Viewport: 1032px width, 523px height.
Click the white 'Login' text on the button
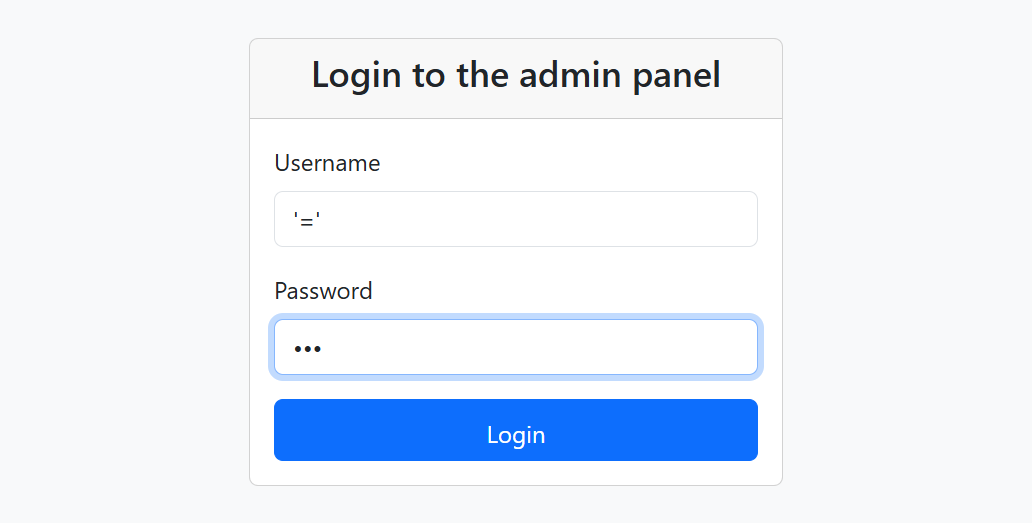(x=516, y=435)
